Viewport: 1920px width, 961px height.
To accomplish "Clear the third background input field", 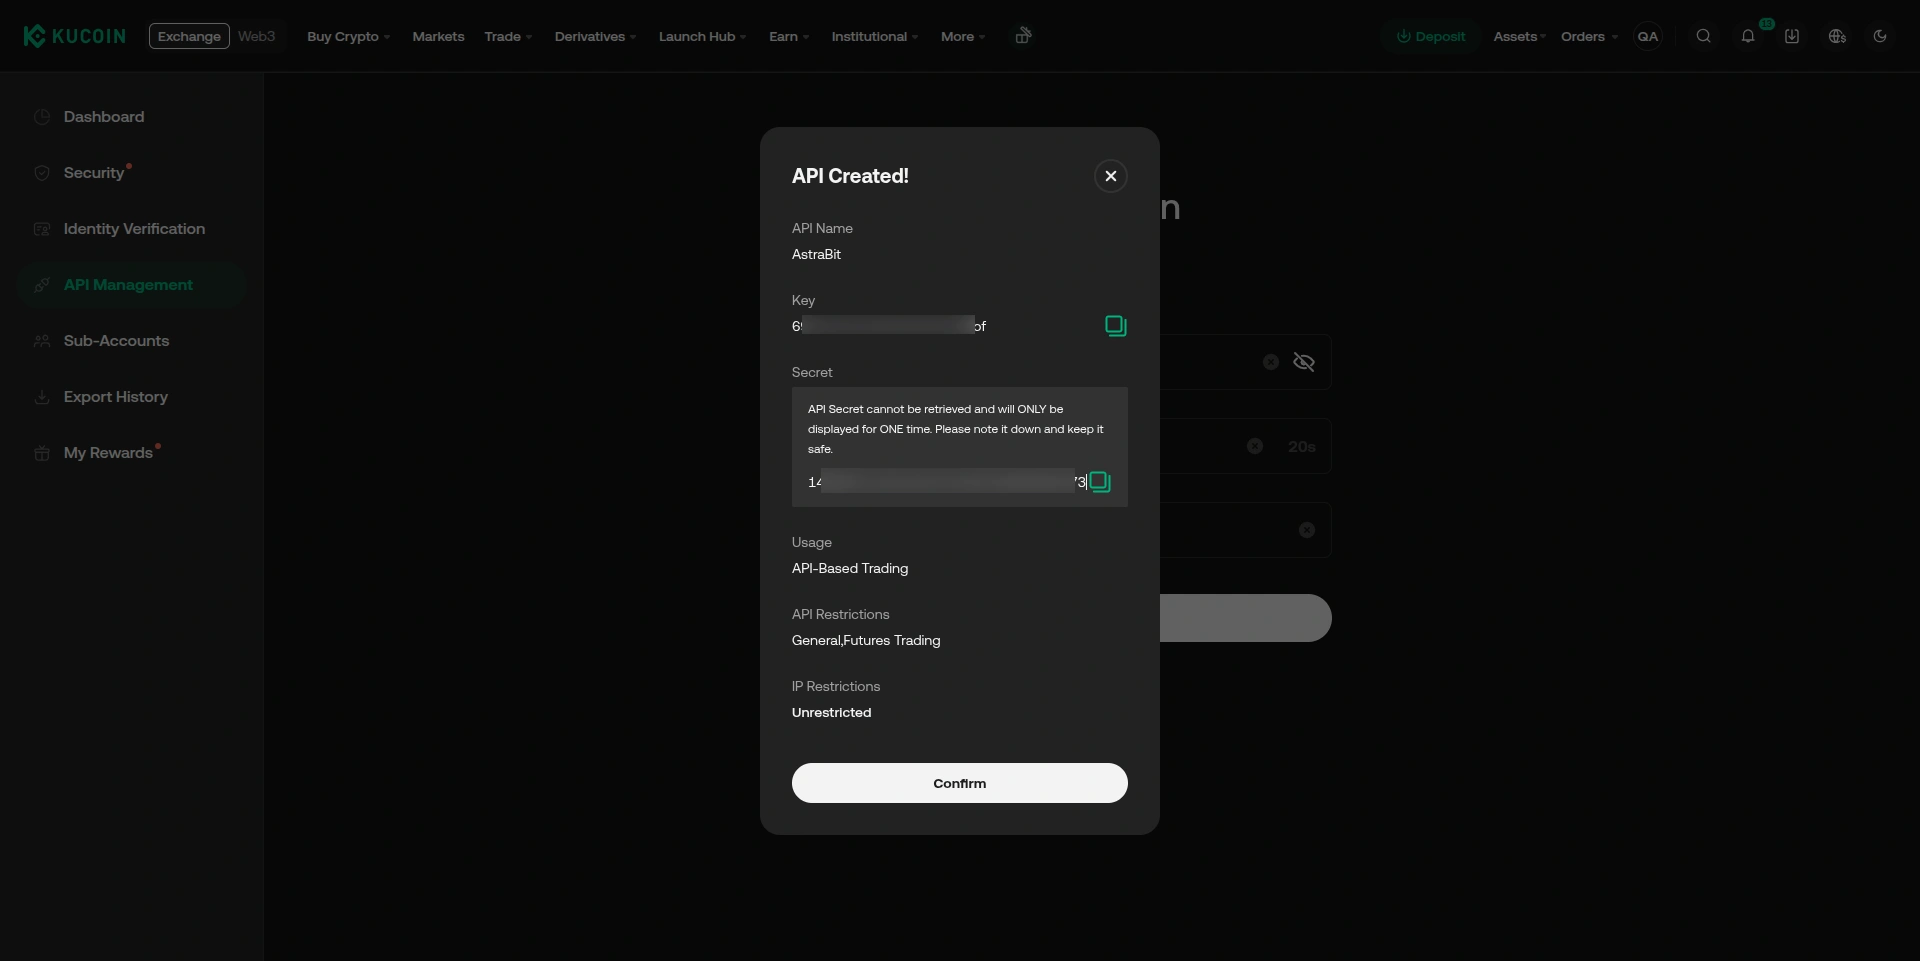I will pyautogui.click(x=1307, y=530).
